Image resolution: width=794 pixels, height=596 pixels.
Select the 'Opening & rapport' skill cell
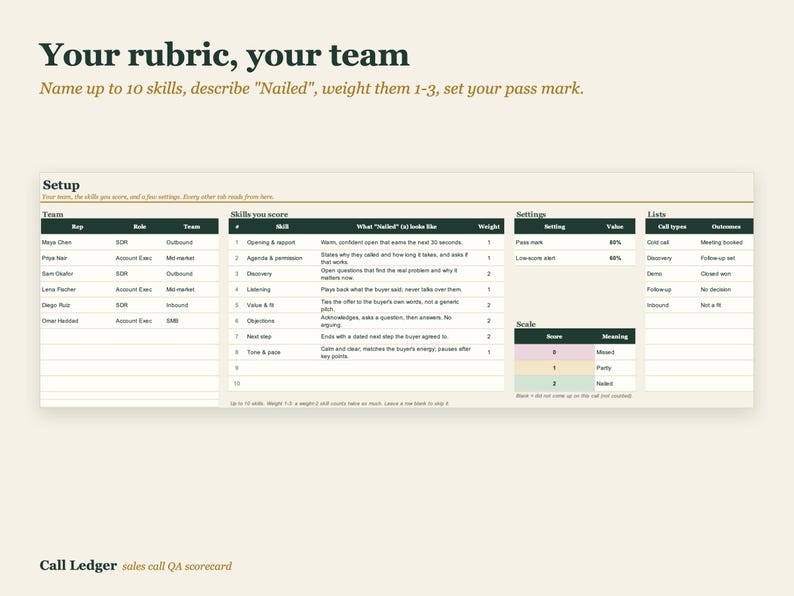click(282, 243)
